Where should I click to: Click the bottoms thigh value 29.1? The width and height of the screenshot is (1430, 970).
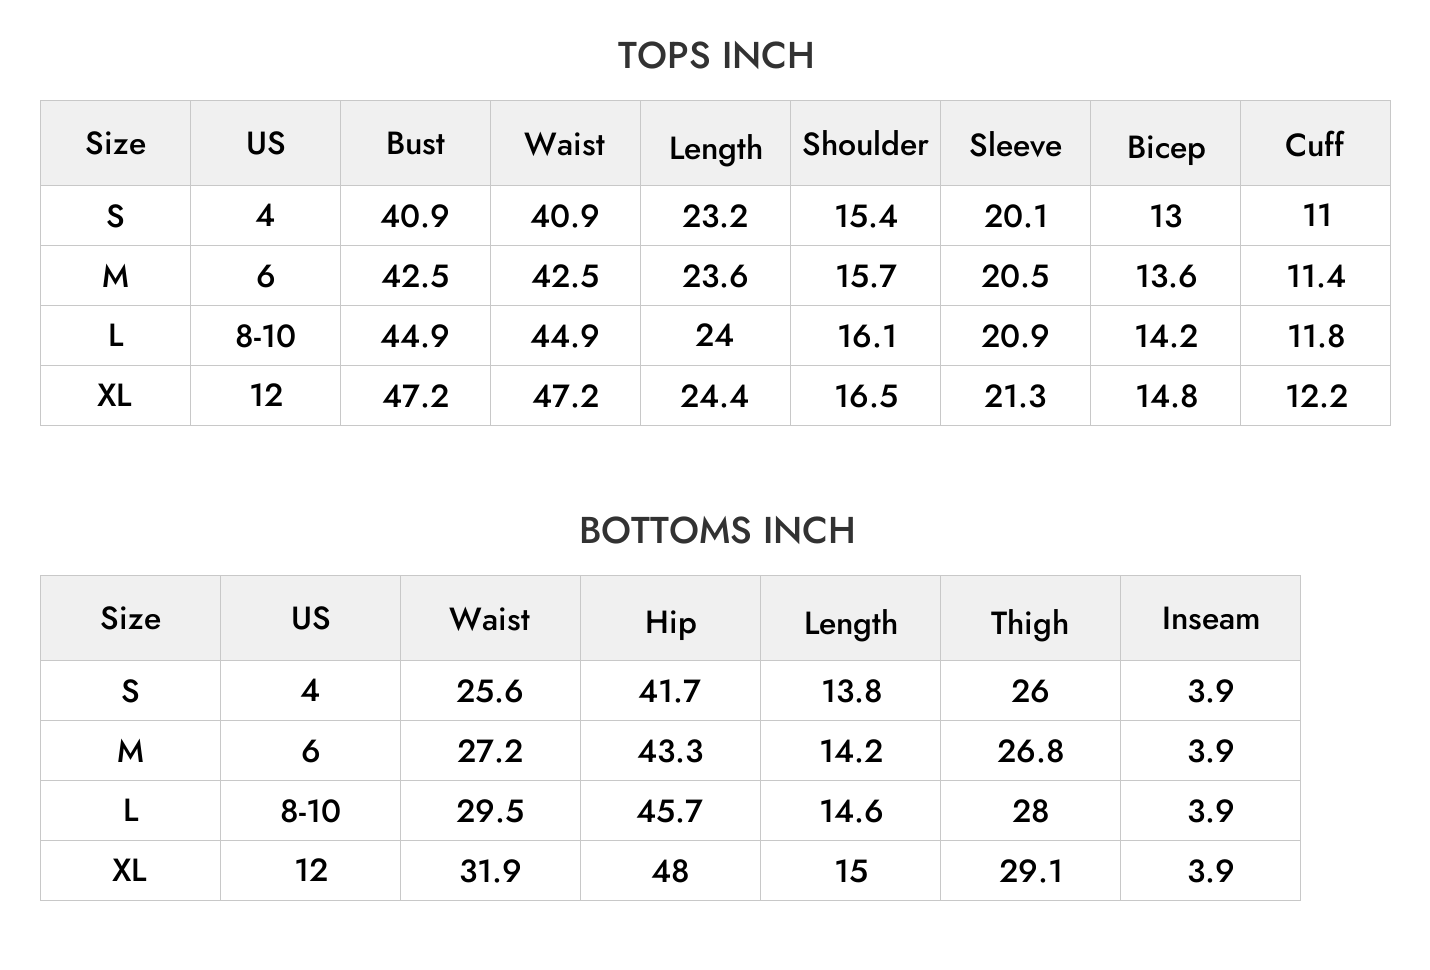1030,871
